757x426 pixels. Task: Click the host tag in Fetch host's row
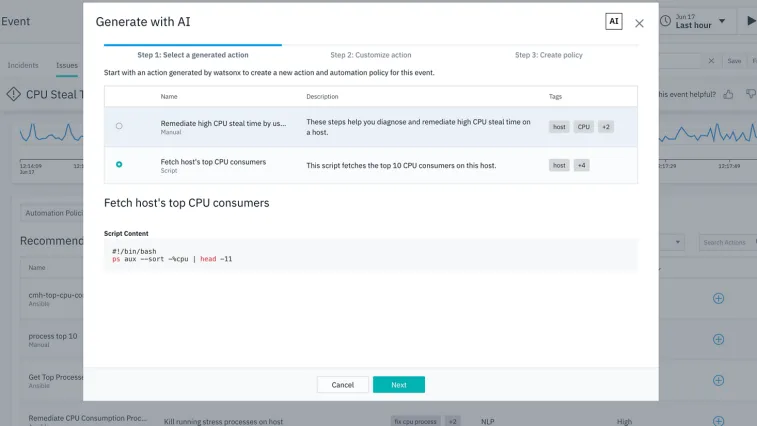(x=559, y=165)
